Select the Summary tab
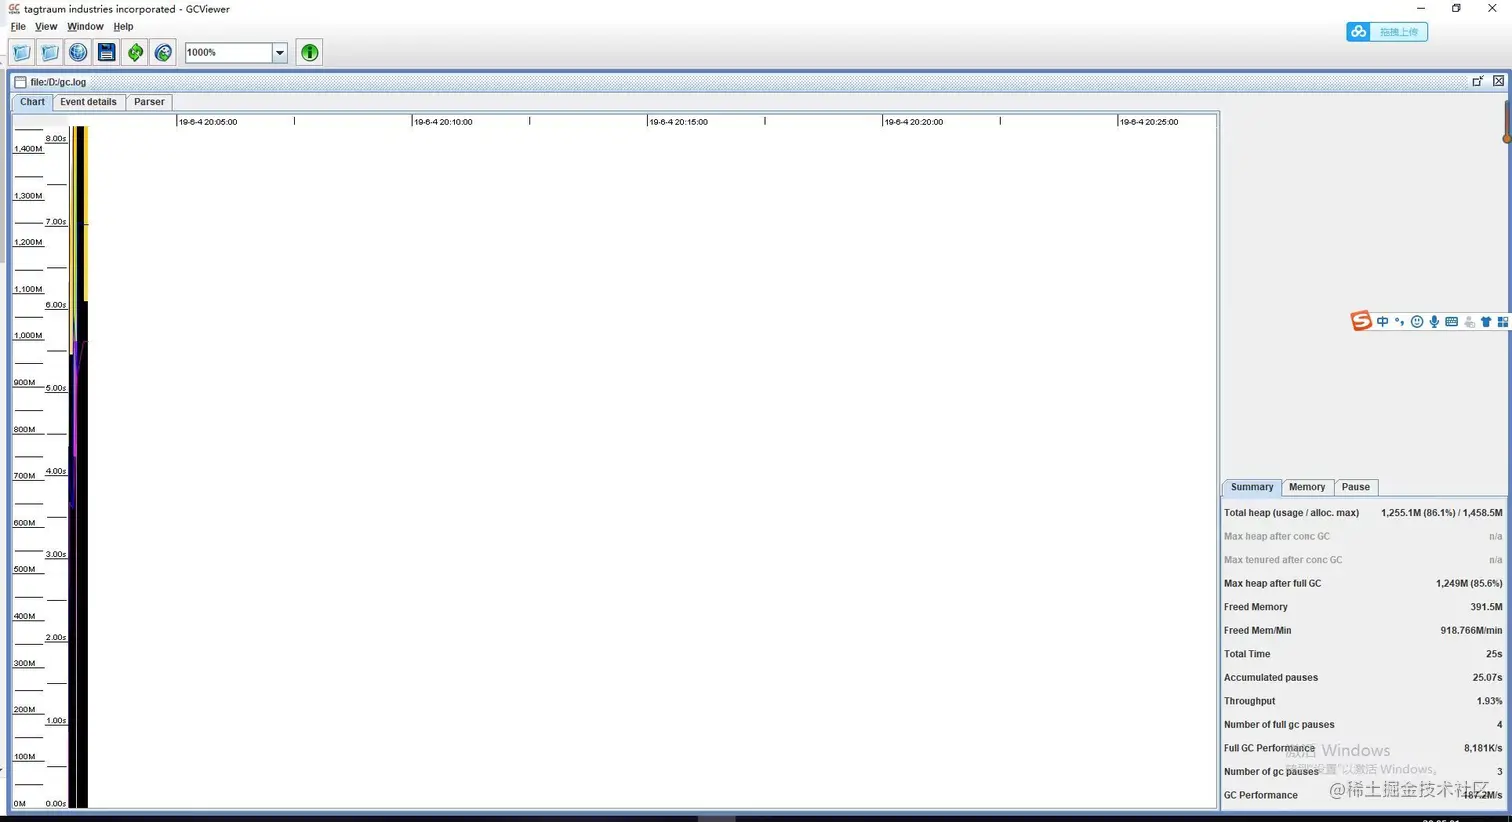 point(1252,487)
